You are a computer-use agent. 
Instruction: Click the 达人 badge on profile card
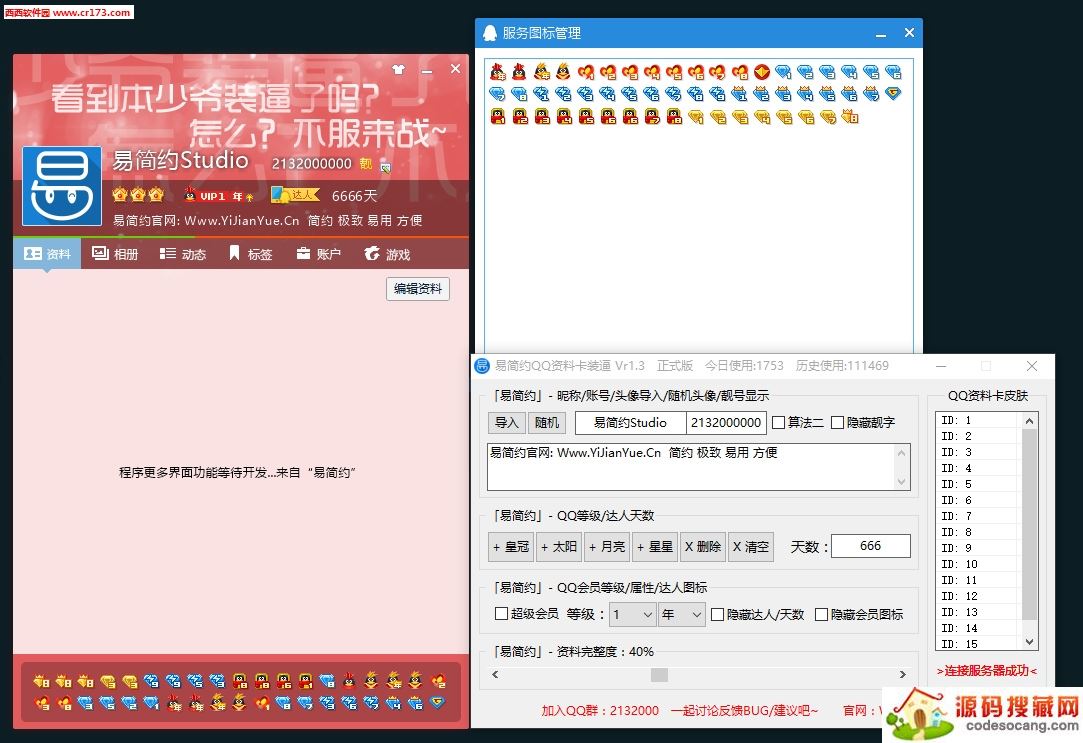pos(294,195)
